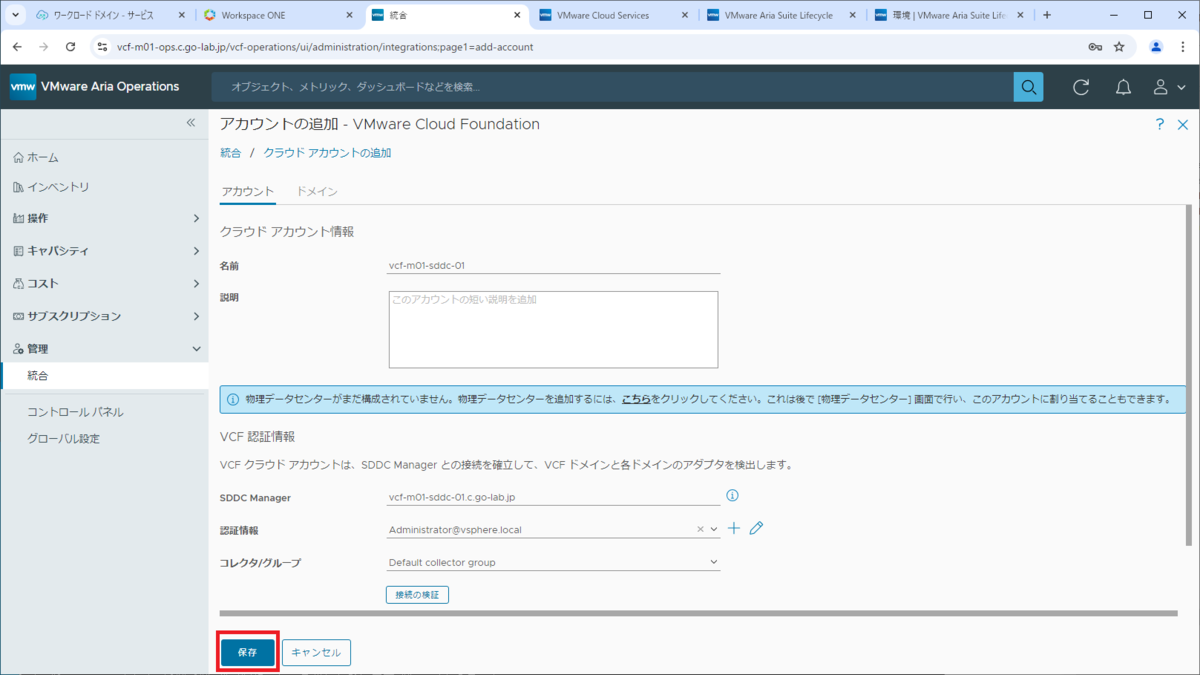
Task: Go to Home in sidebar
Action: pos(36,157)
